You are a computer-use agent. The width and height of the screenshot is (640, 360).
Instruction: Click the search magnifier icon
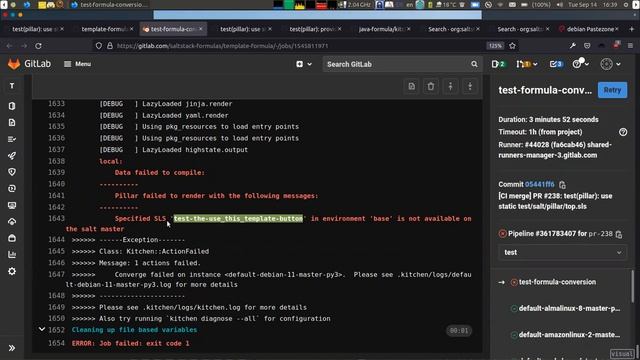coord(474,64)
